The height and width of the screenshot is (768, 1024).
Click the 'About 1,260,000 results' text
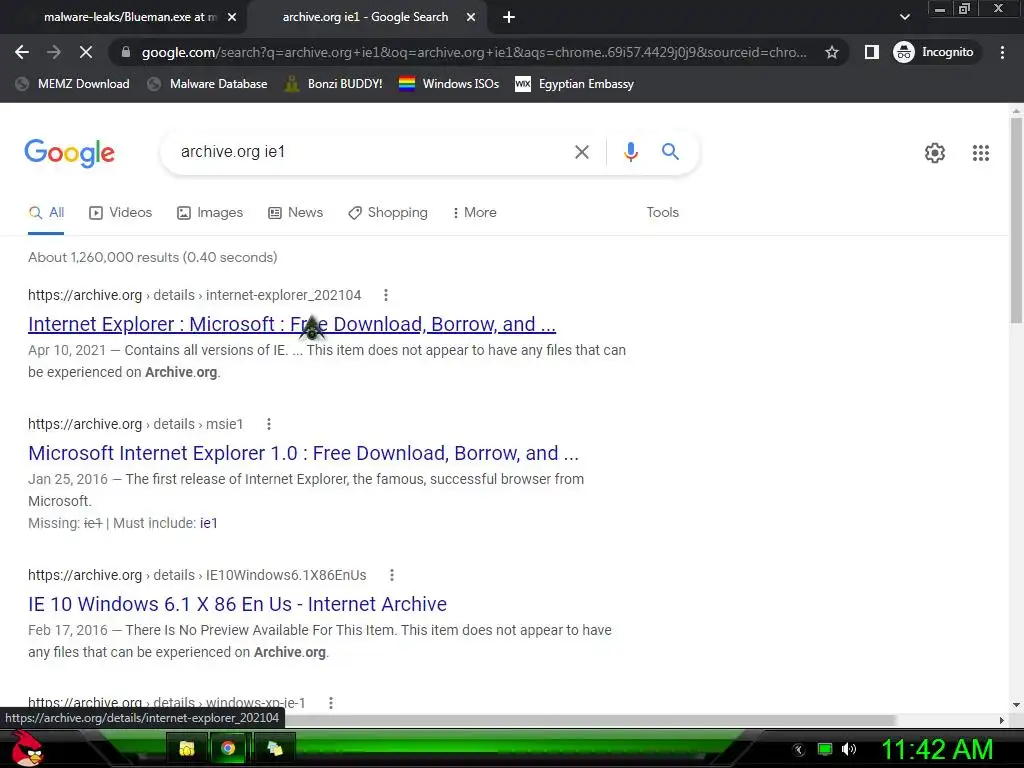[x=153, y=257]
